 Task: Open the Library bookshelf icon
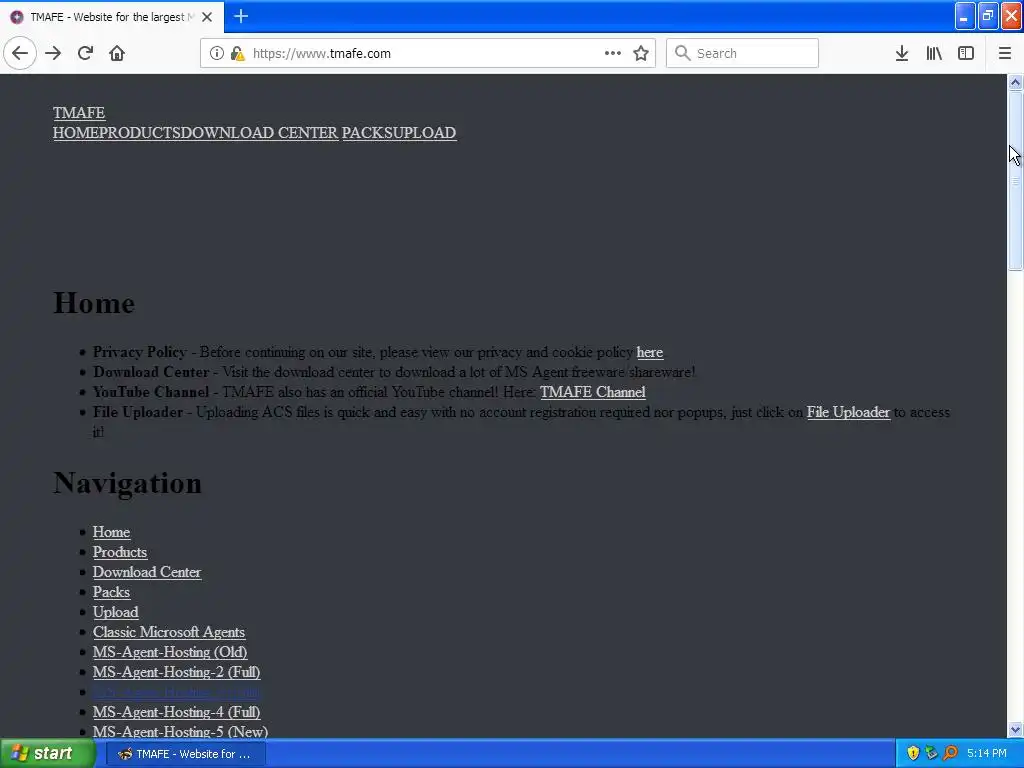click(x=934, y=53)
